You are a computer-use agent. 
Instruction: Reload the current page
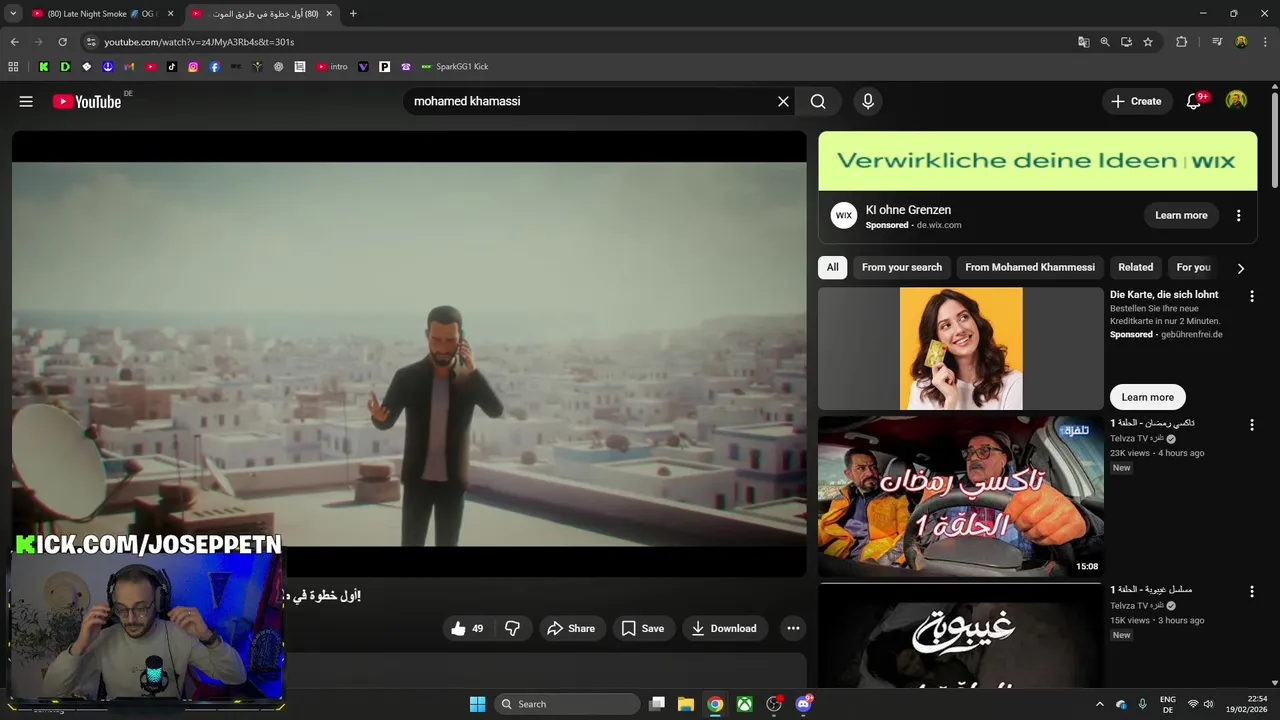(62, 42)
